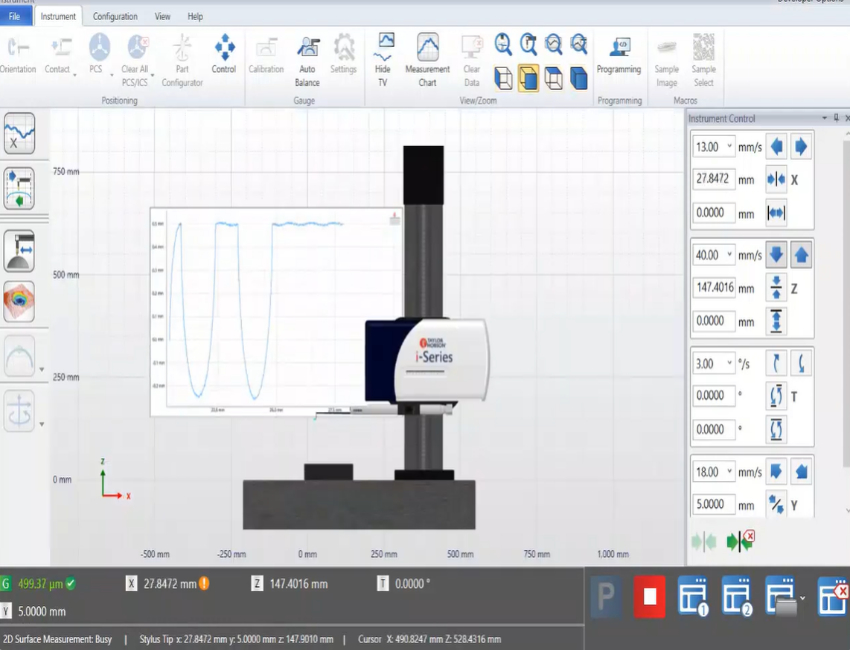This screenshot has height=651, width=850.
Task: Open the View tab
Action: [162, 16]
